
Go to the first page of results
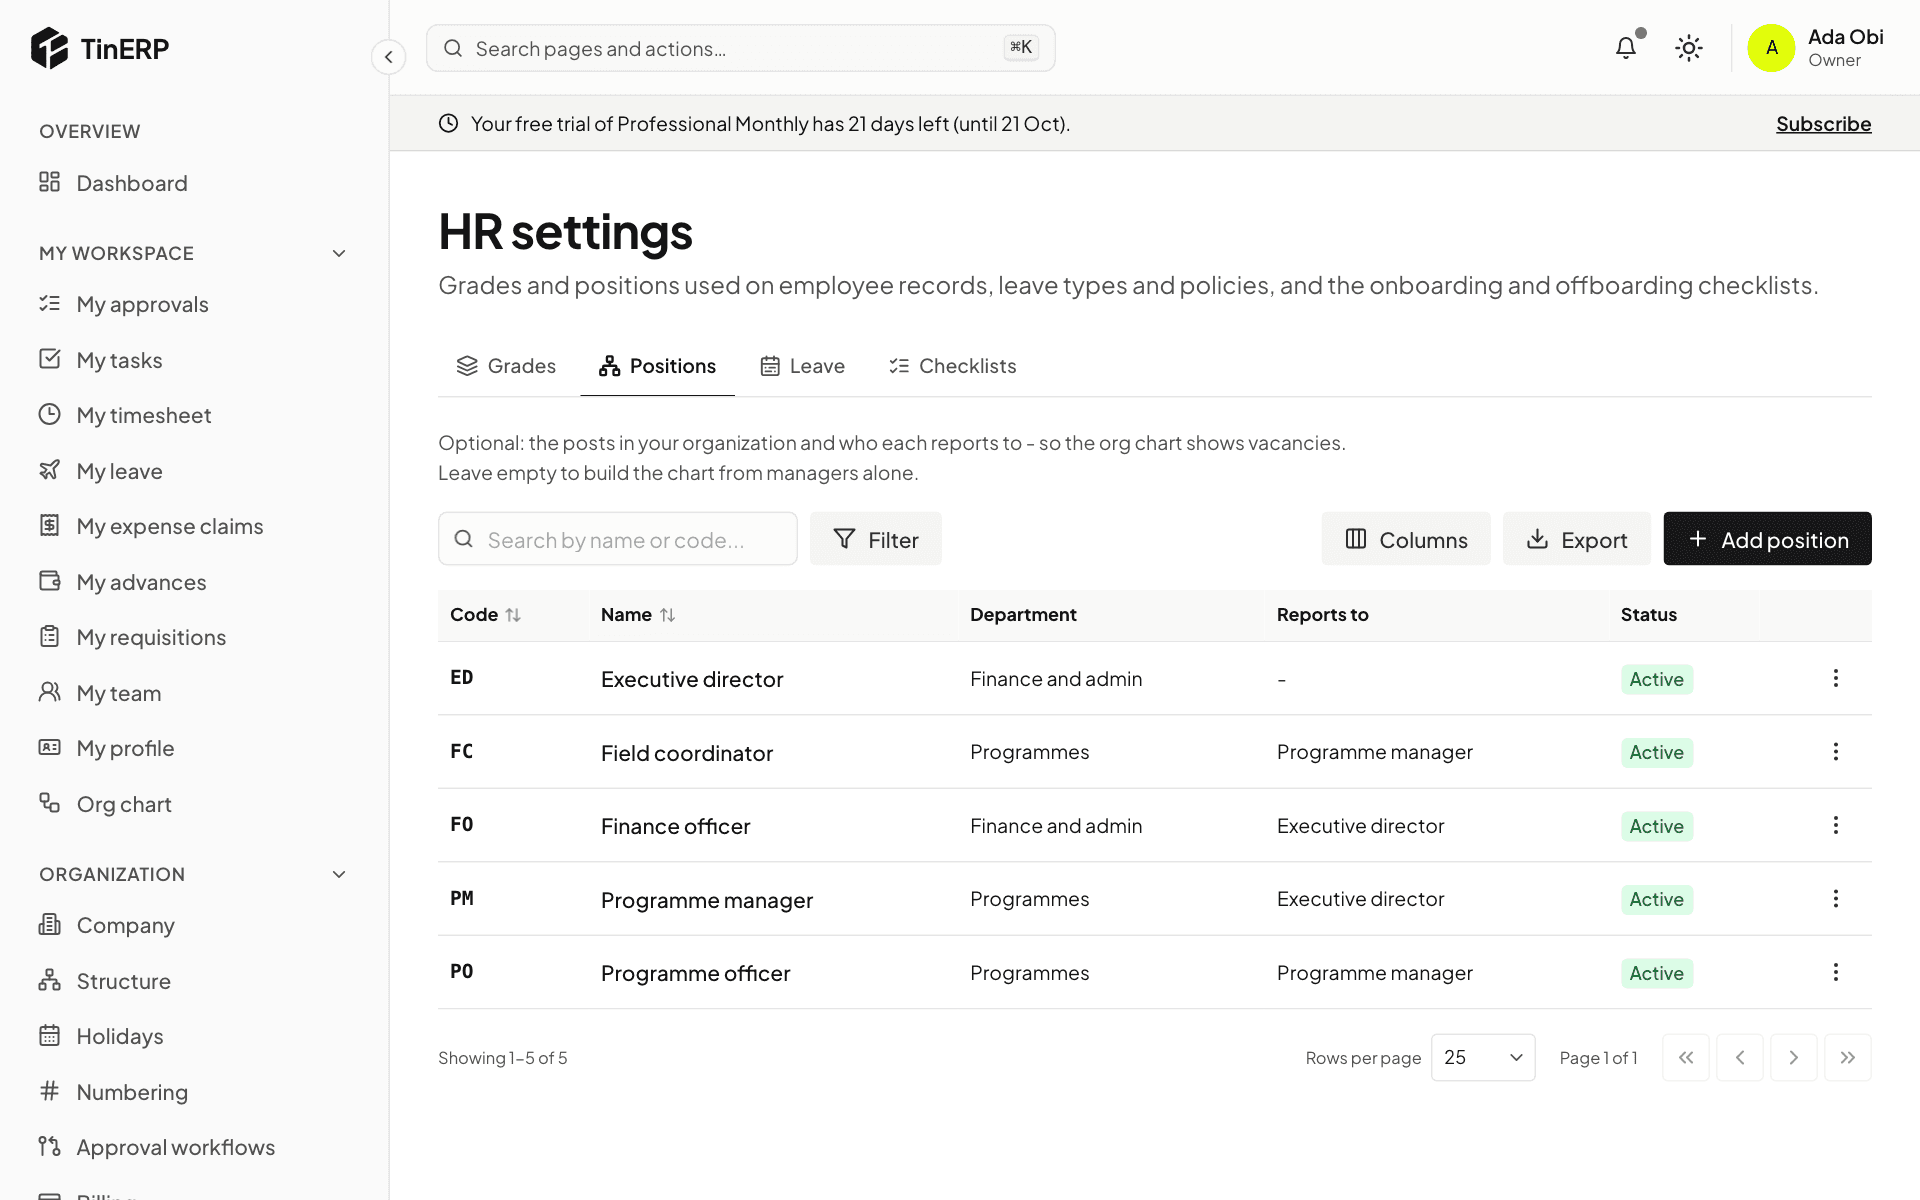pos(1686,1057)
